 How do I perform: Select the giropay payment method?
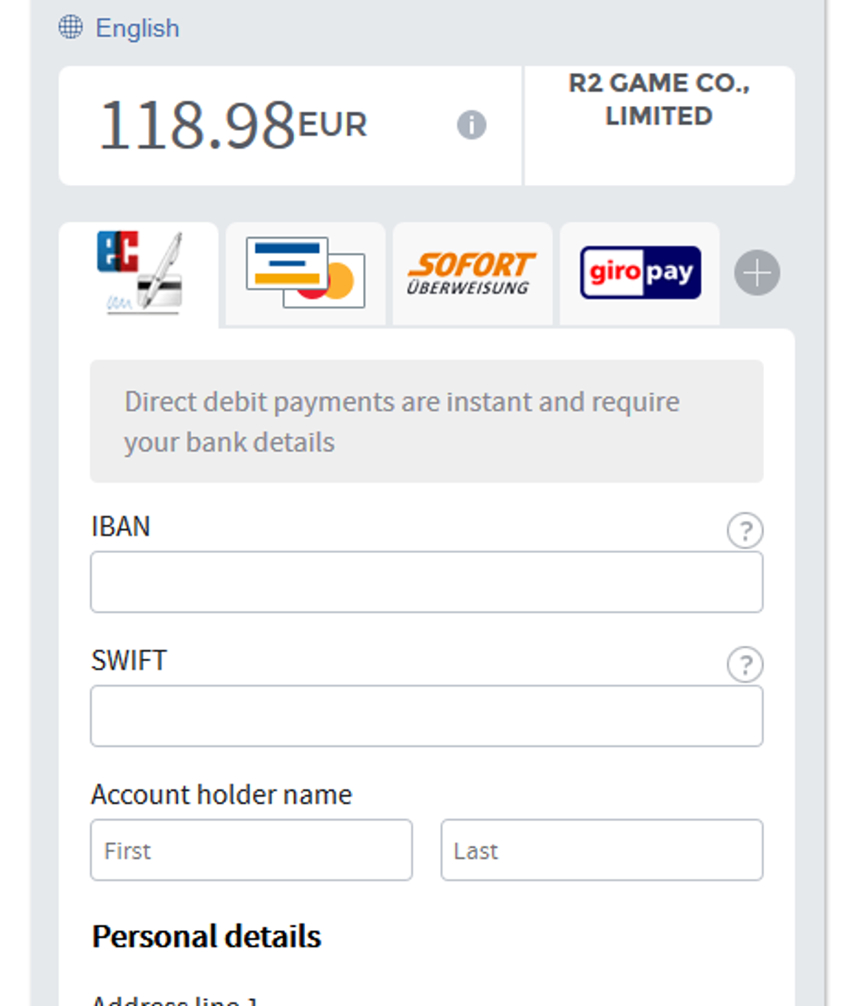[640, 273]
